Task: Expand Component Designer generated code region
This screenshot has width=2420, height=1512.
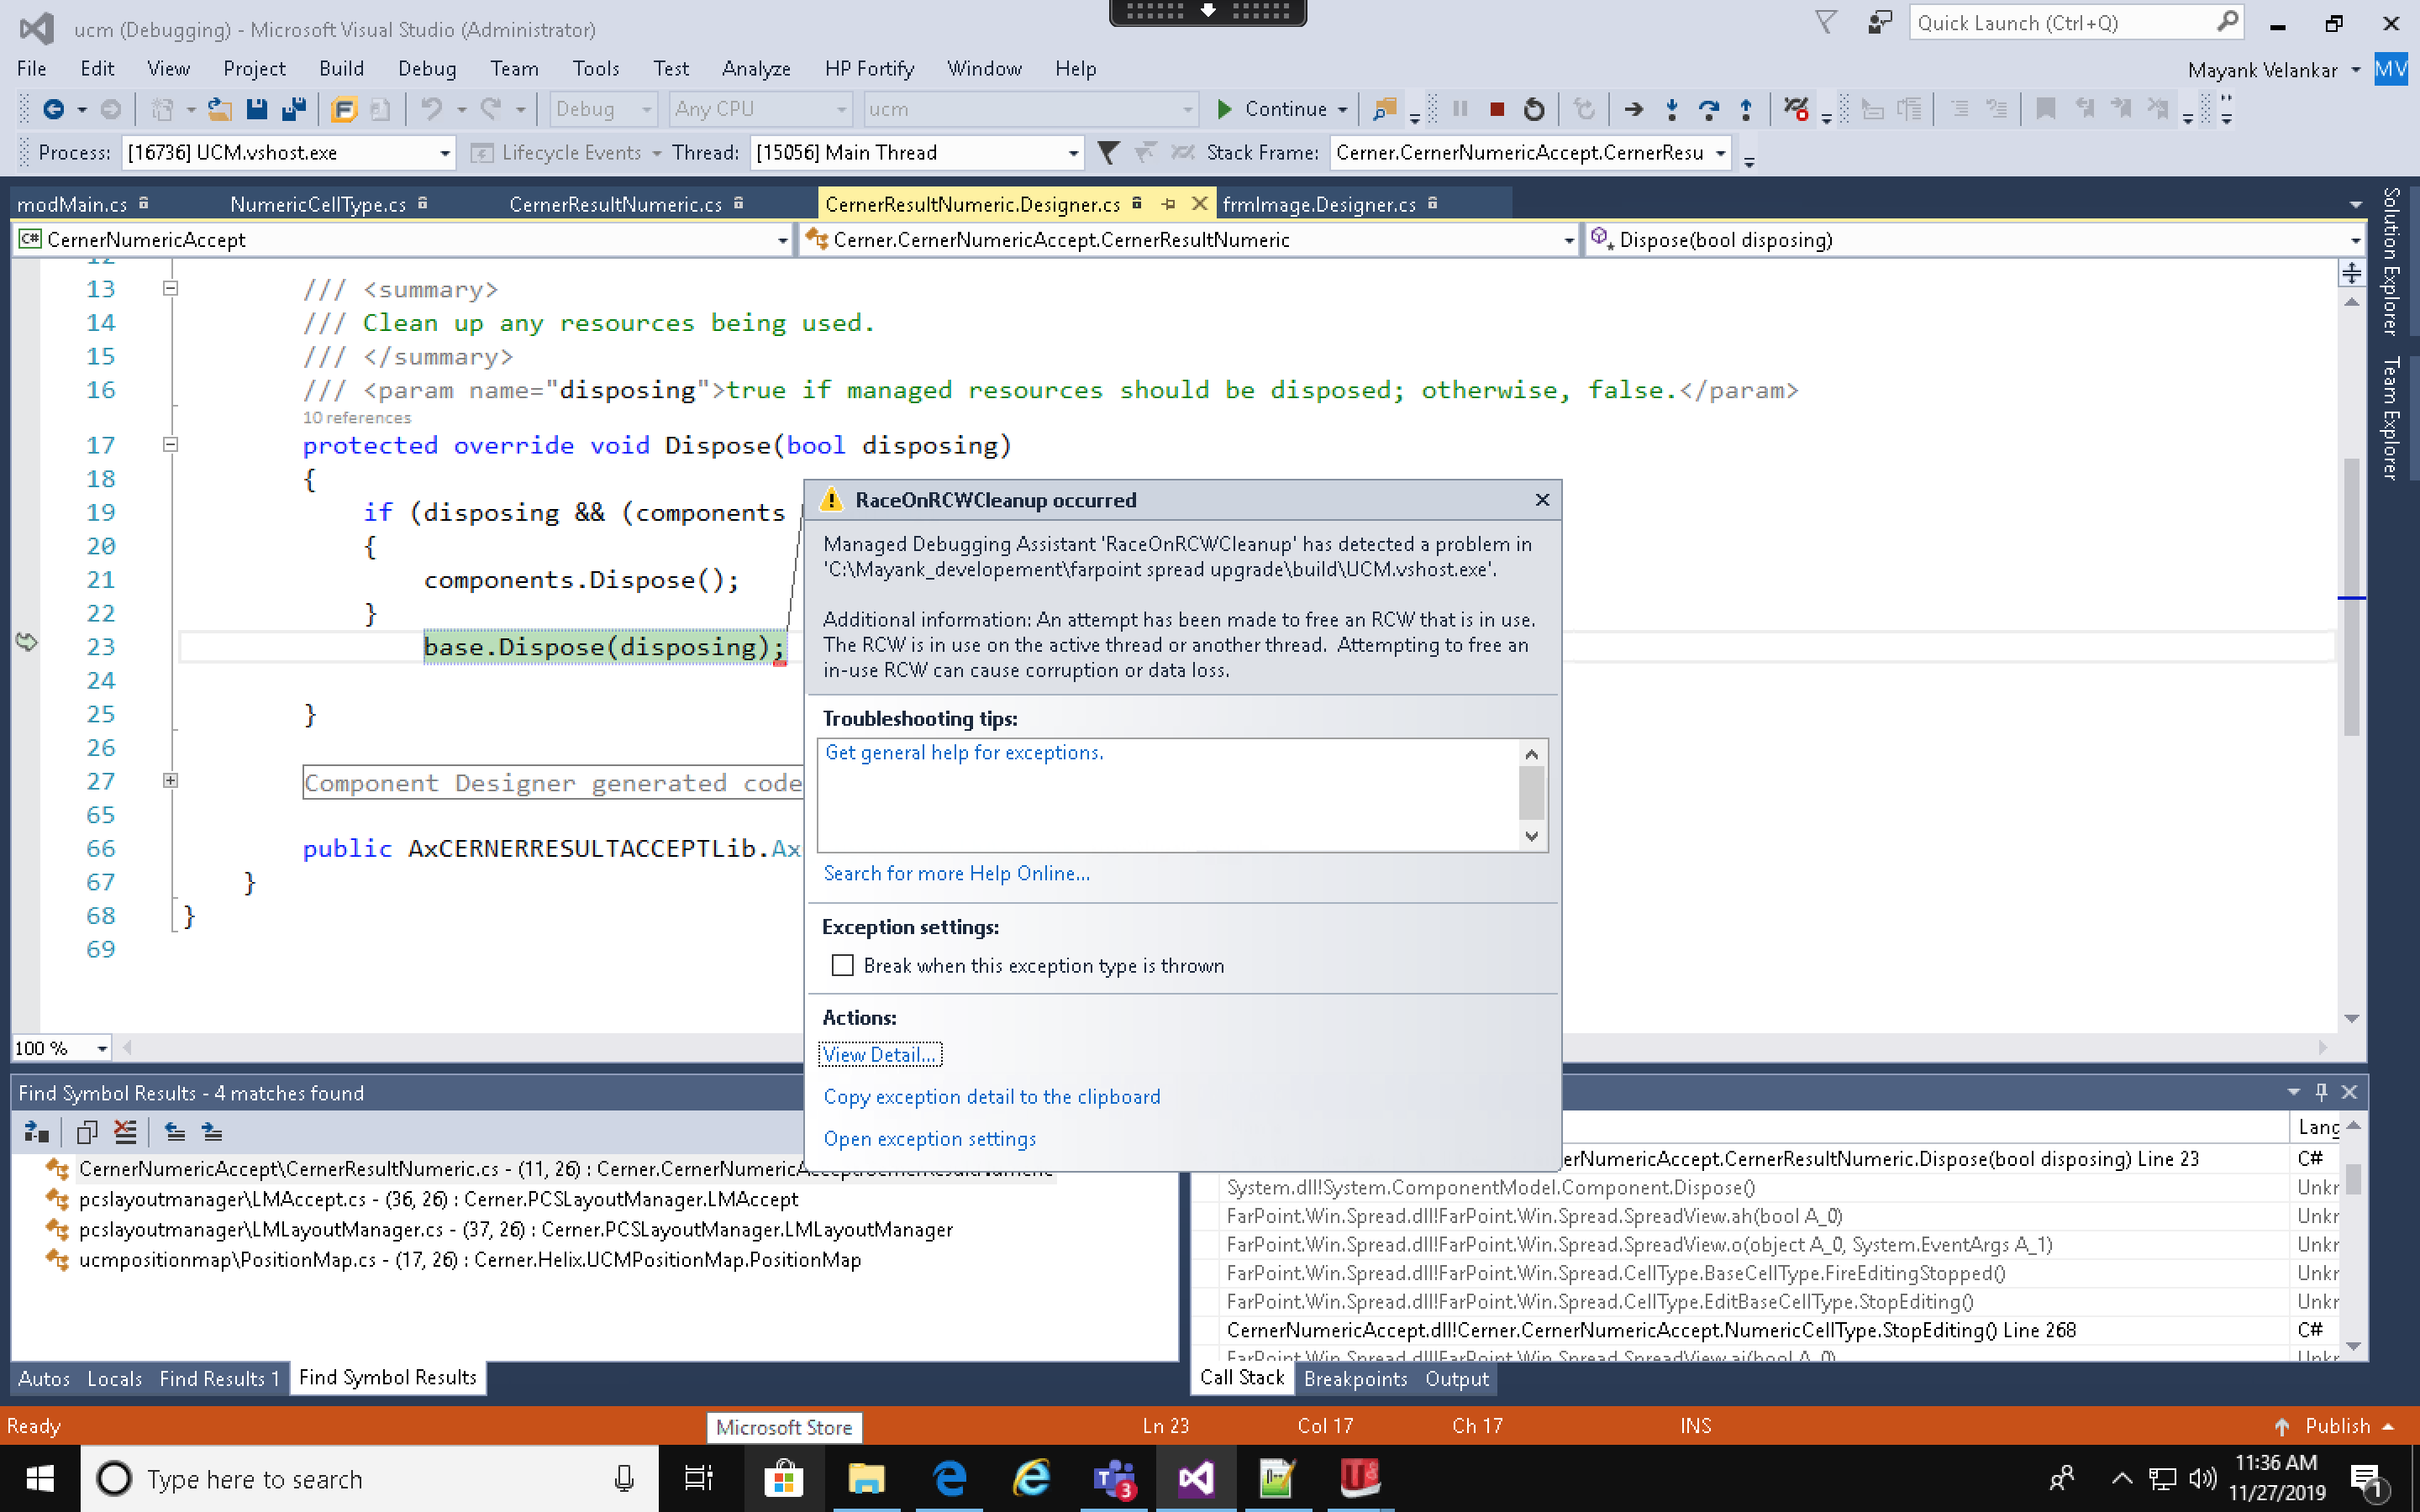Action: tap(171, 780)
